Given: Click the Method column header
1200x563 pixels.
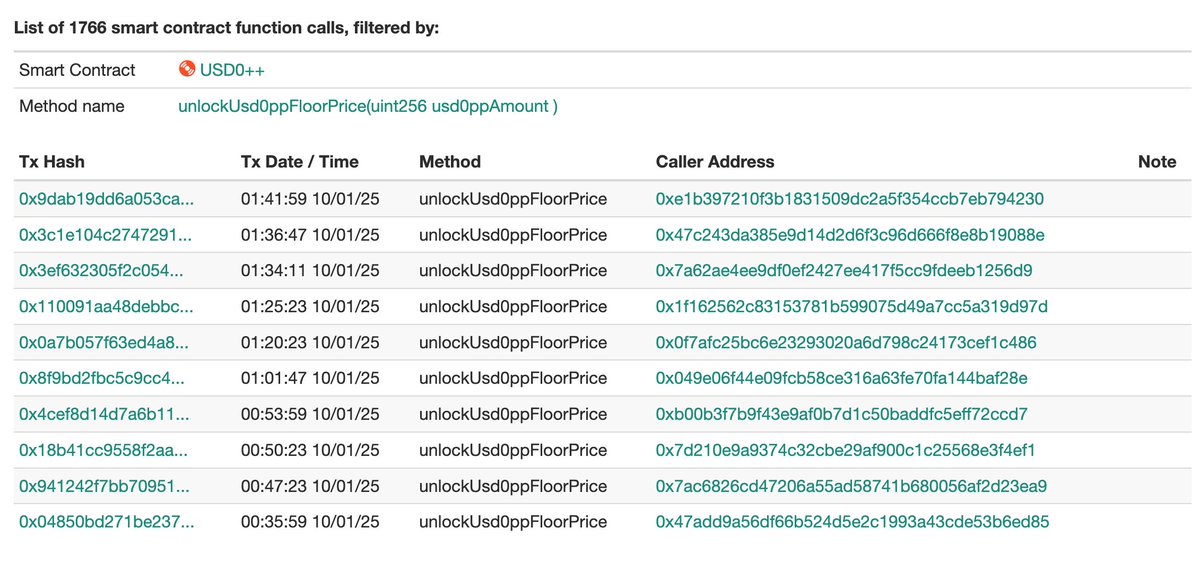Looking at the screenshot, I should coord(450,161).
